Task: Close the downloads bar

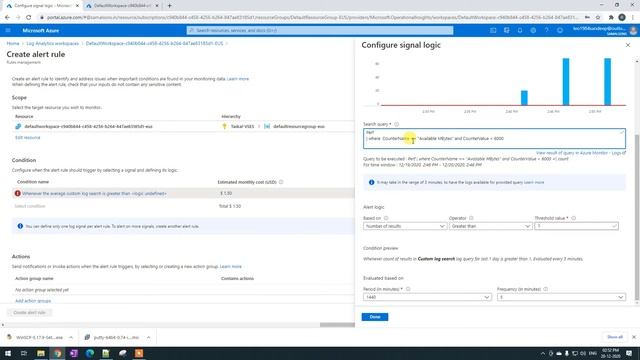Action: pyautogui.click(x=633, y=337)
